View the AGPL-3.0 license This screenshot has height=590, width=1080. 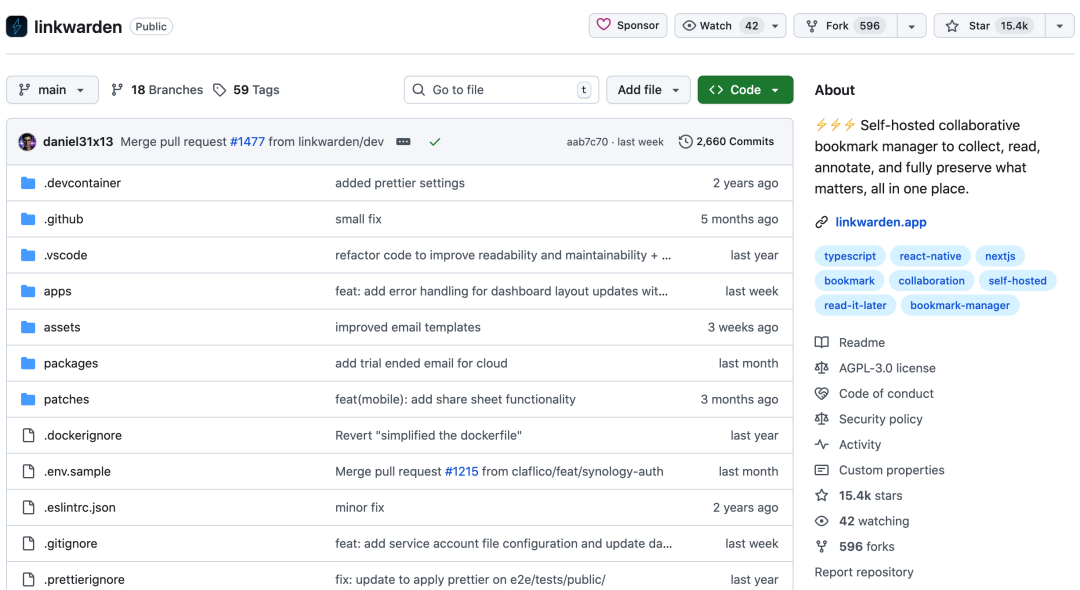tap(886, 368)
